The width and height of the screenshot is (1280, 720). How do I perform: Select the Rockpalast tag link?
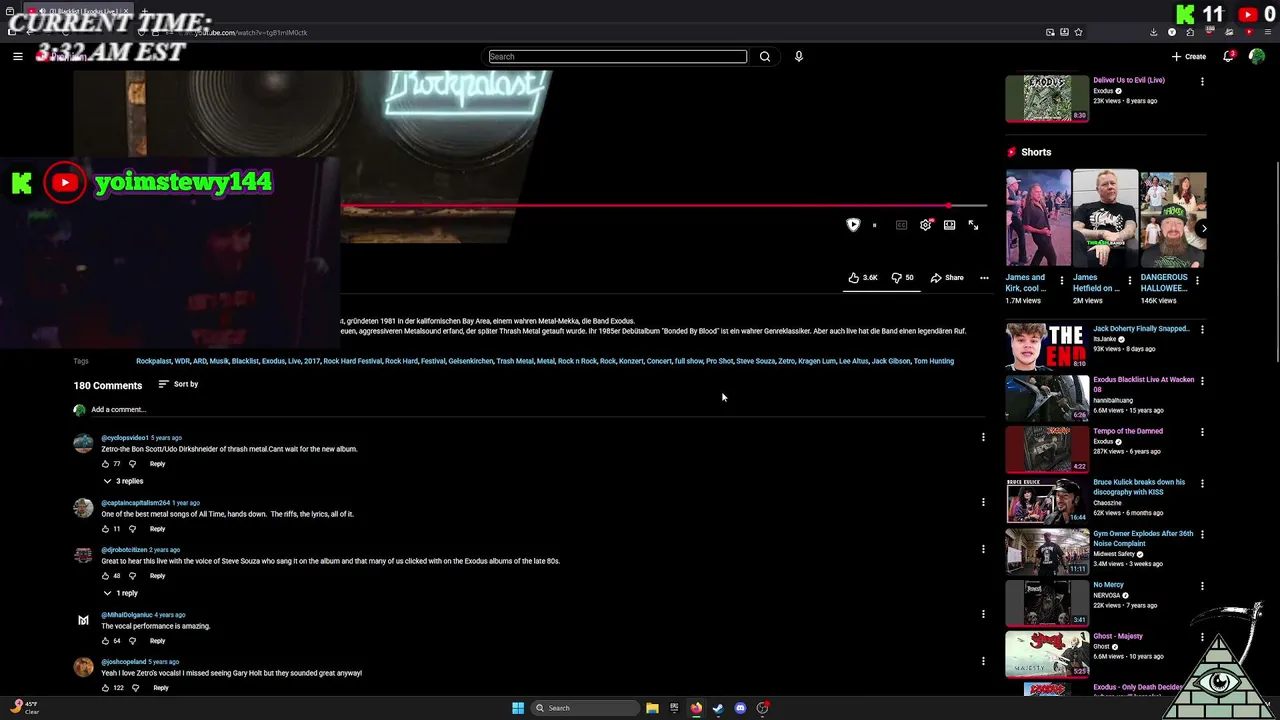(x=153, y=361)
